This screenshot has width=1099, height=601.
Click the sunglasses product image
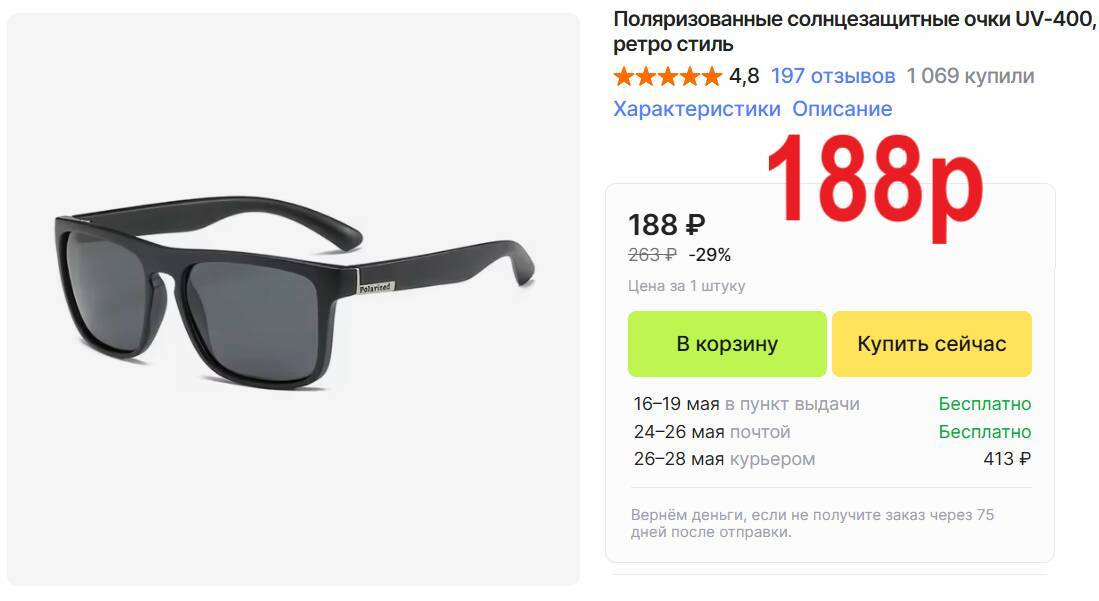(x=294, y=299)
